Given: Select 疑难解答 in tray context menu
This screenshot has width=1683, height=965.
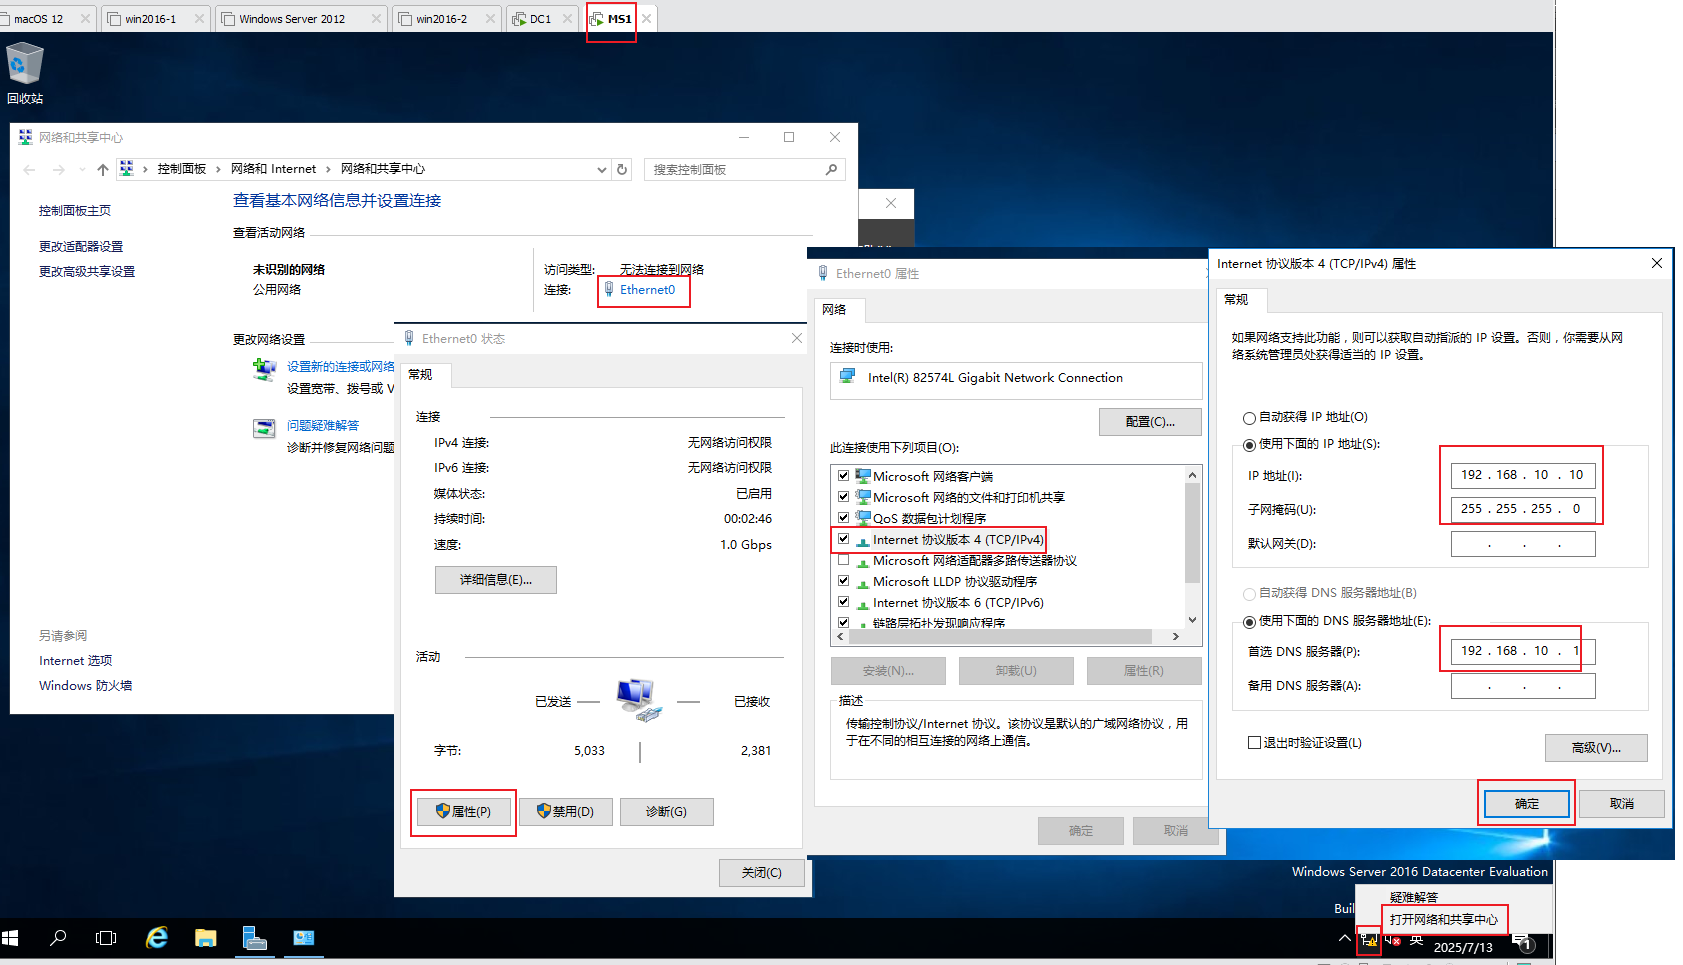Looking at the screenshot, I should 1413,897.
